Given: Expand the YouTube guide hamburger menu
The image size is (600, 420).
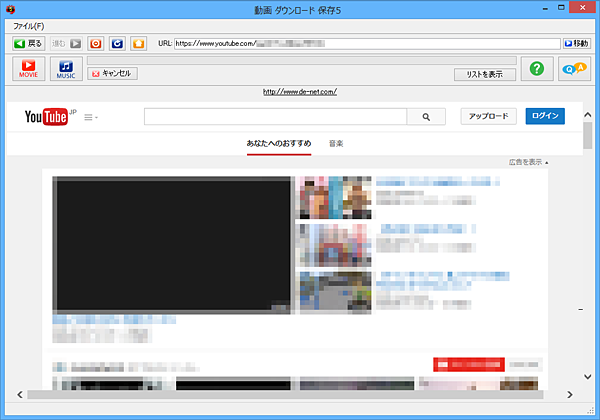Looking at the screenshot, I should tap(91, 117).
